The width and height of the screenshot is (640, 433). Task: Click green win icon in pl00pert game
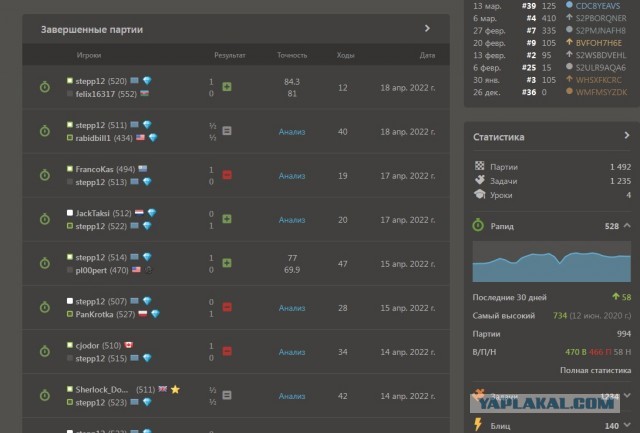point(227,263)
